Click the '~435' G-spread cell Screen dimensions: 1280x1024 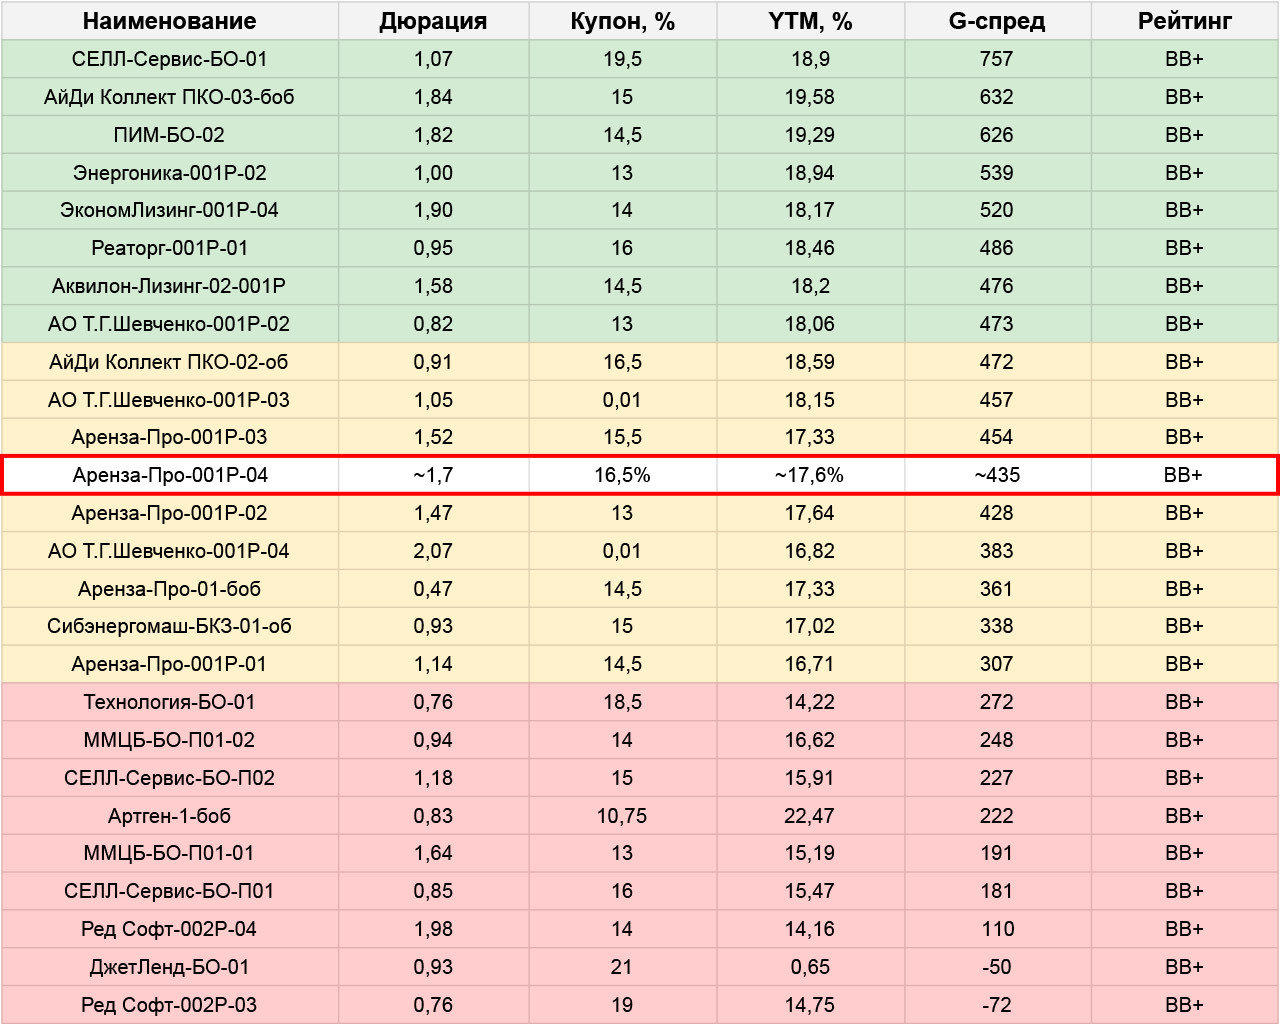click(x=997, y=475)
